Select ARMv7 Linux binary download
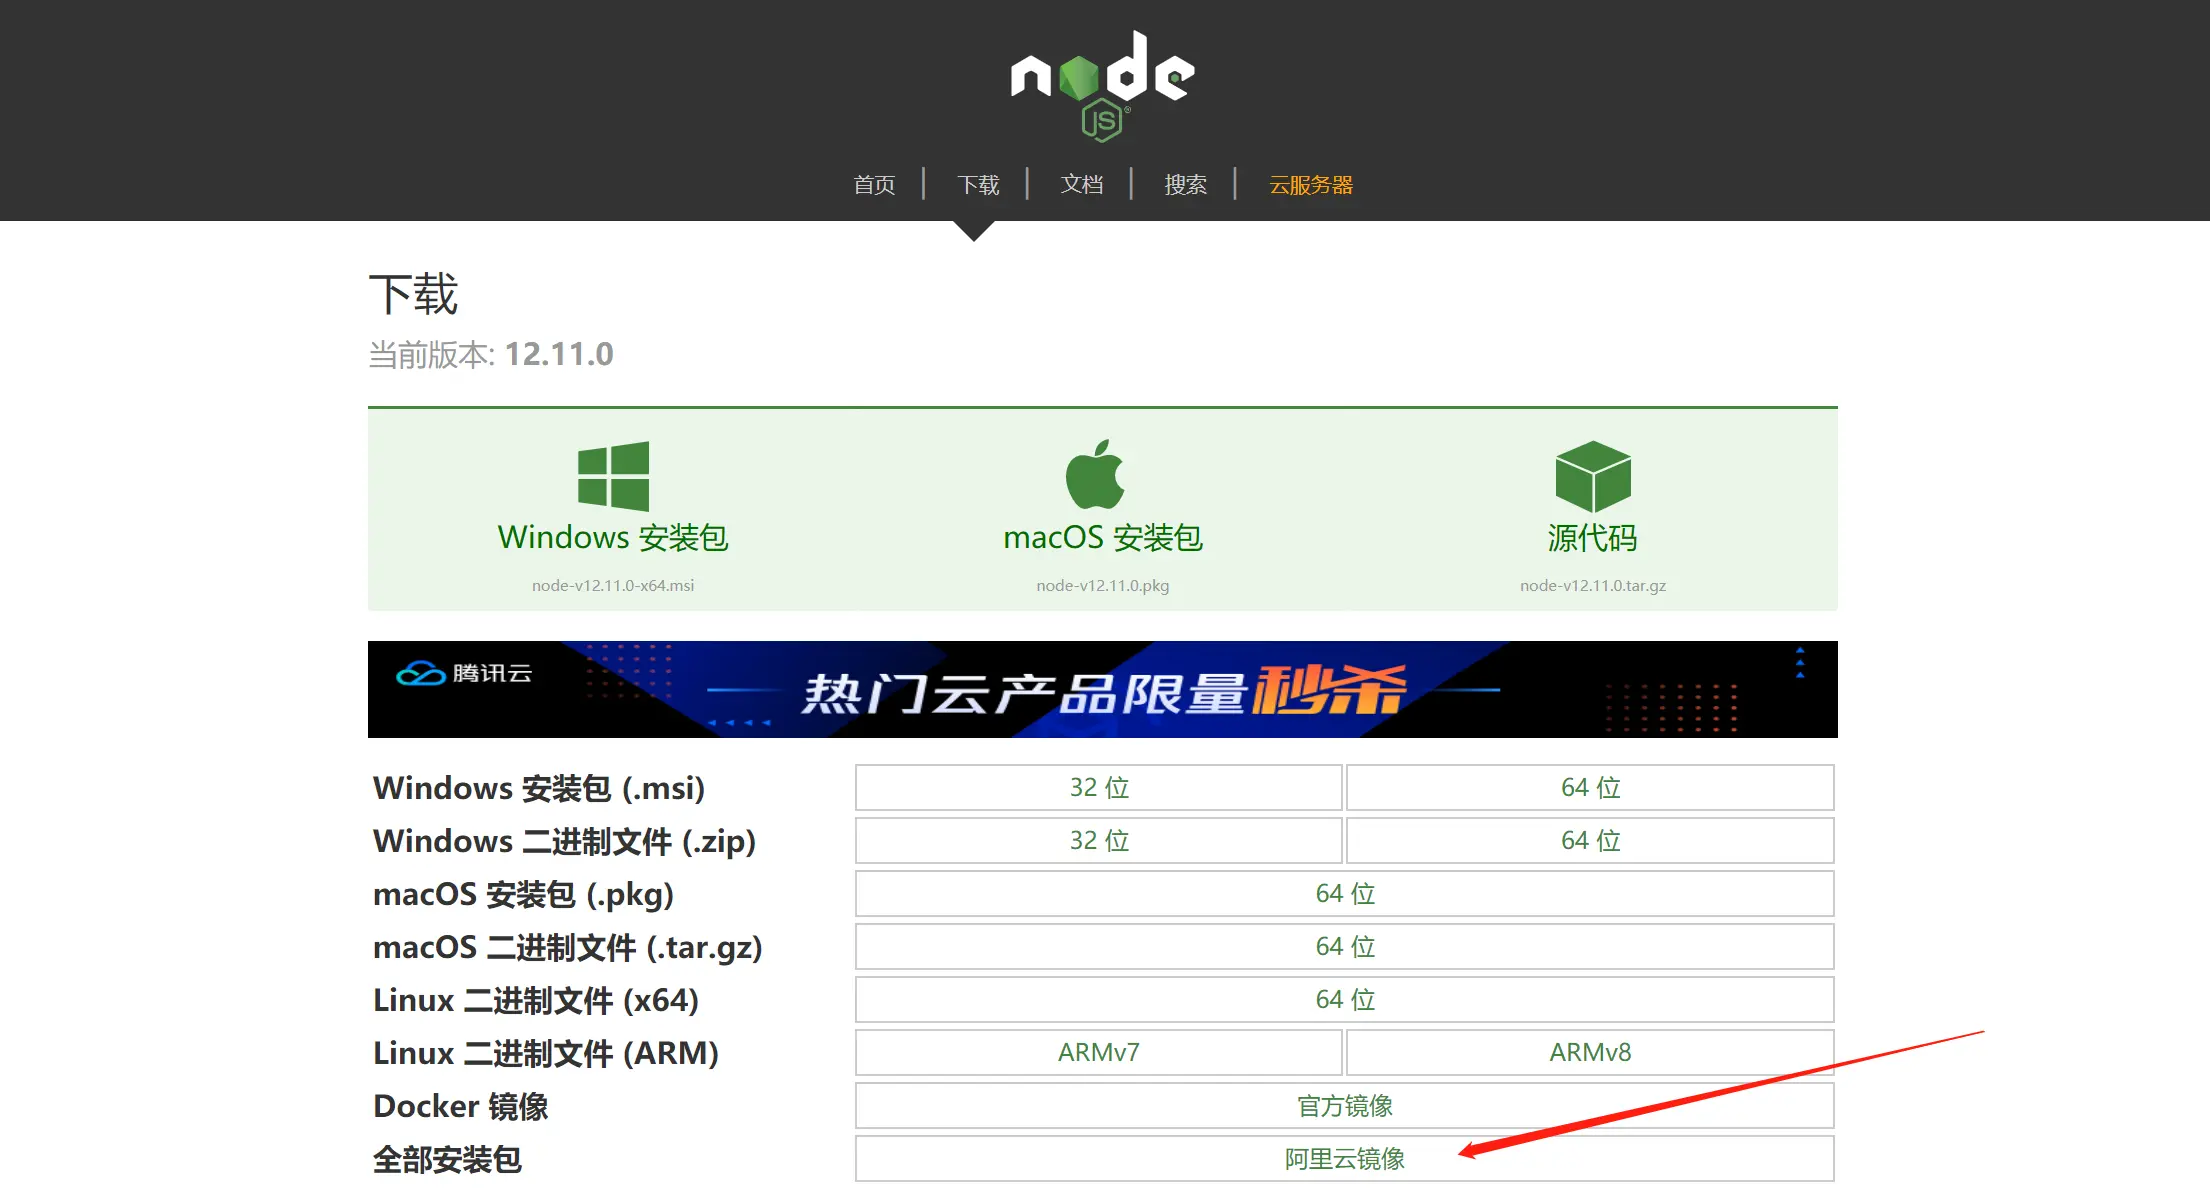The height and width of the screenshot is (1194, 2210). [x=1098, y=1053]
